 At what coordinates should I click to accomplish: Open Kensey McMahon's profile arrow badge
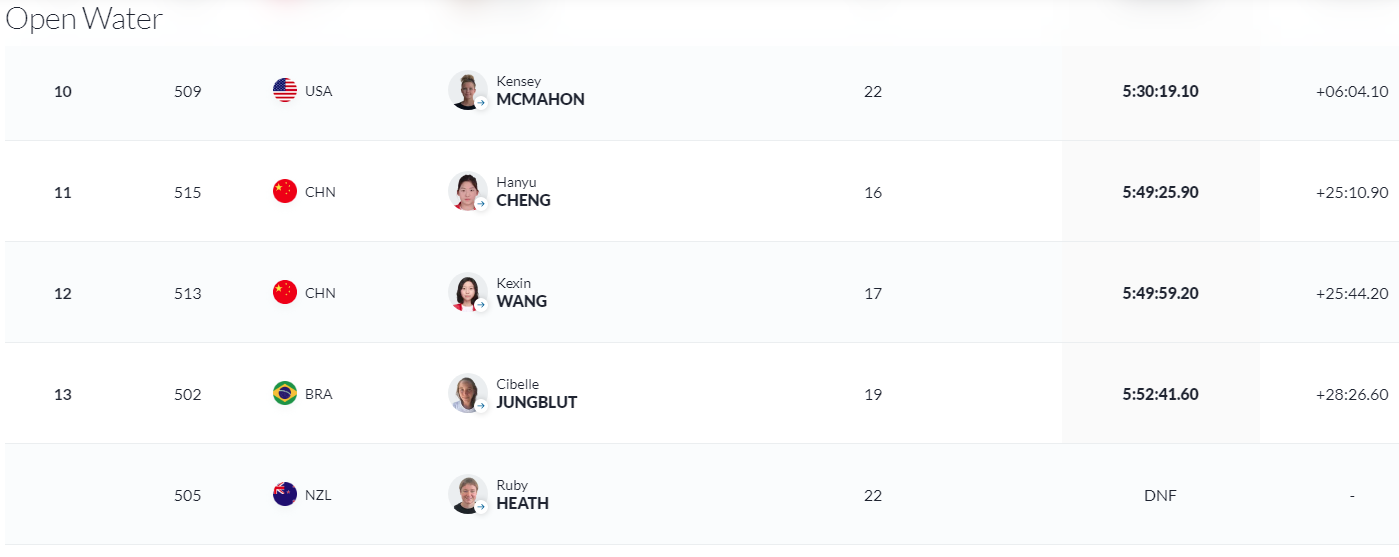481,102
